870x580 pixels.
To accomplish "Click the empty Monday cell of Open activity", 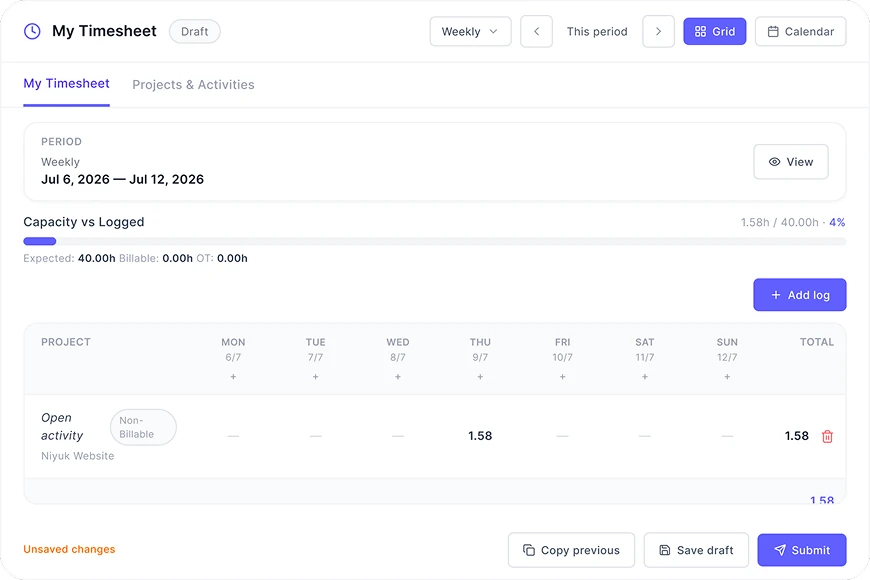I will coord(233,436).
